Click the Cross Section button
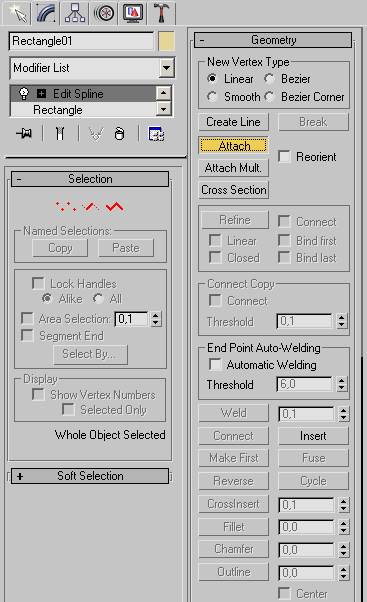Image resolution: width=367 pixels, height=602 pixels. click(233, 190)
